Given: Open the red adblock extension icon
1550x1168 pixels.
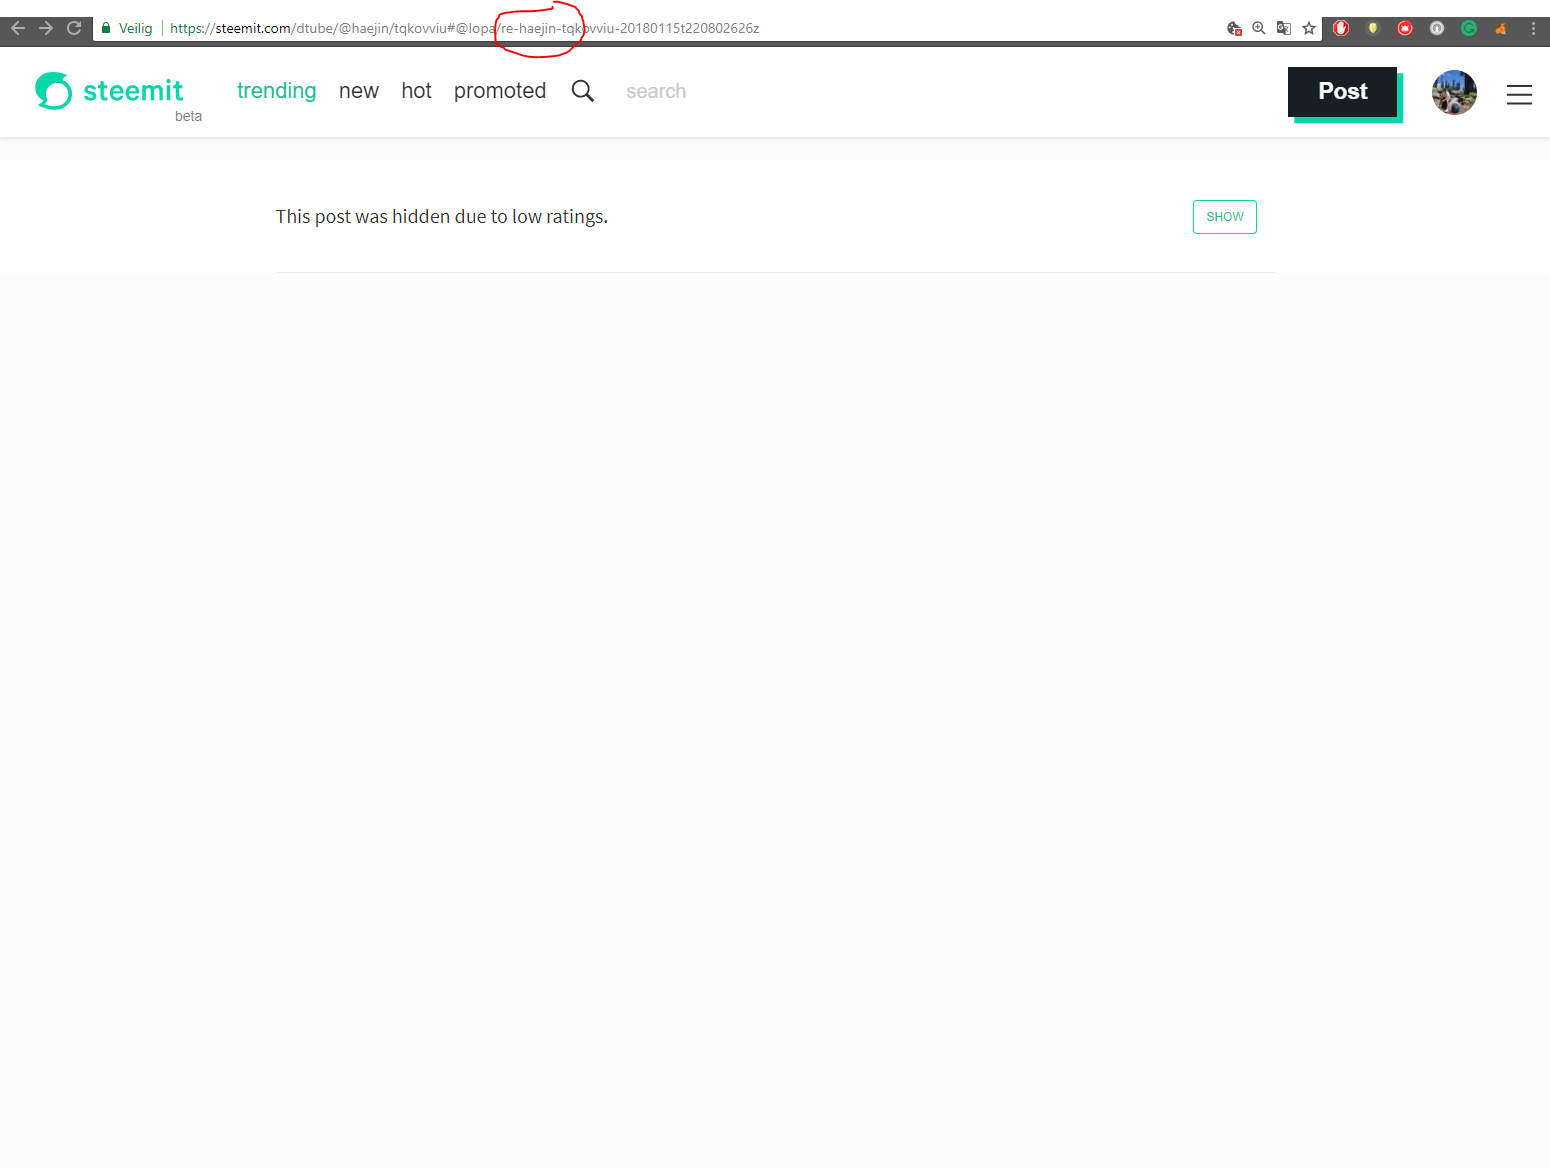Looking at the screenshot, I should click(1341, 28).
